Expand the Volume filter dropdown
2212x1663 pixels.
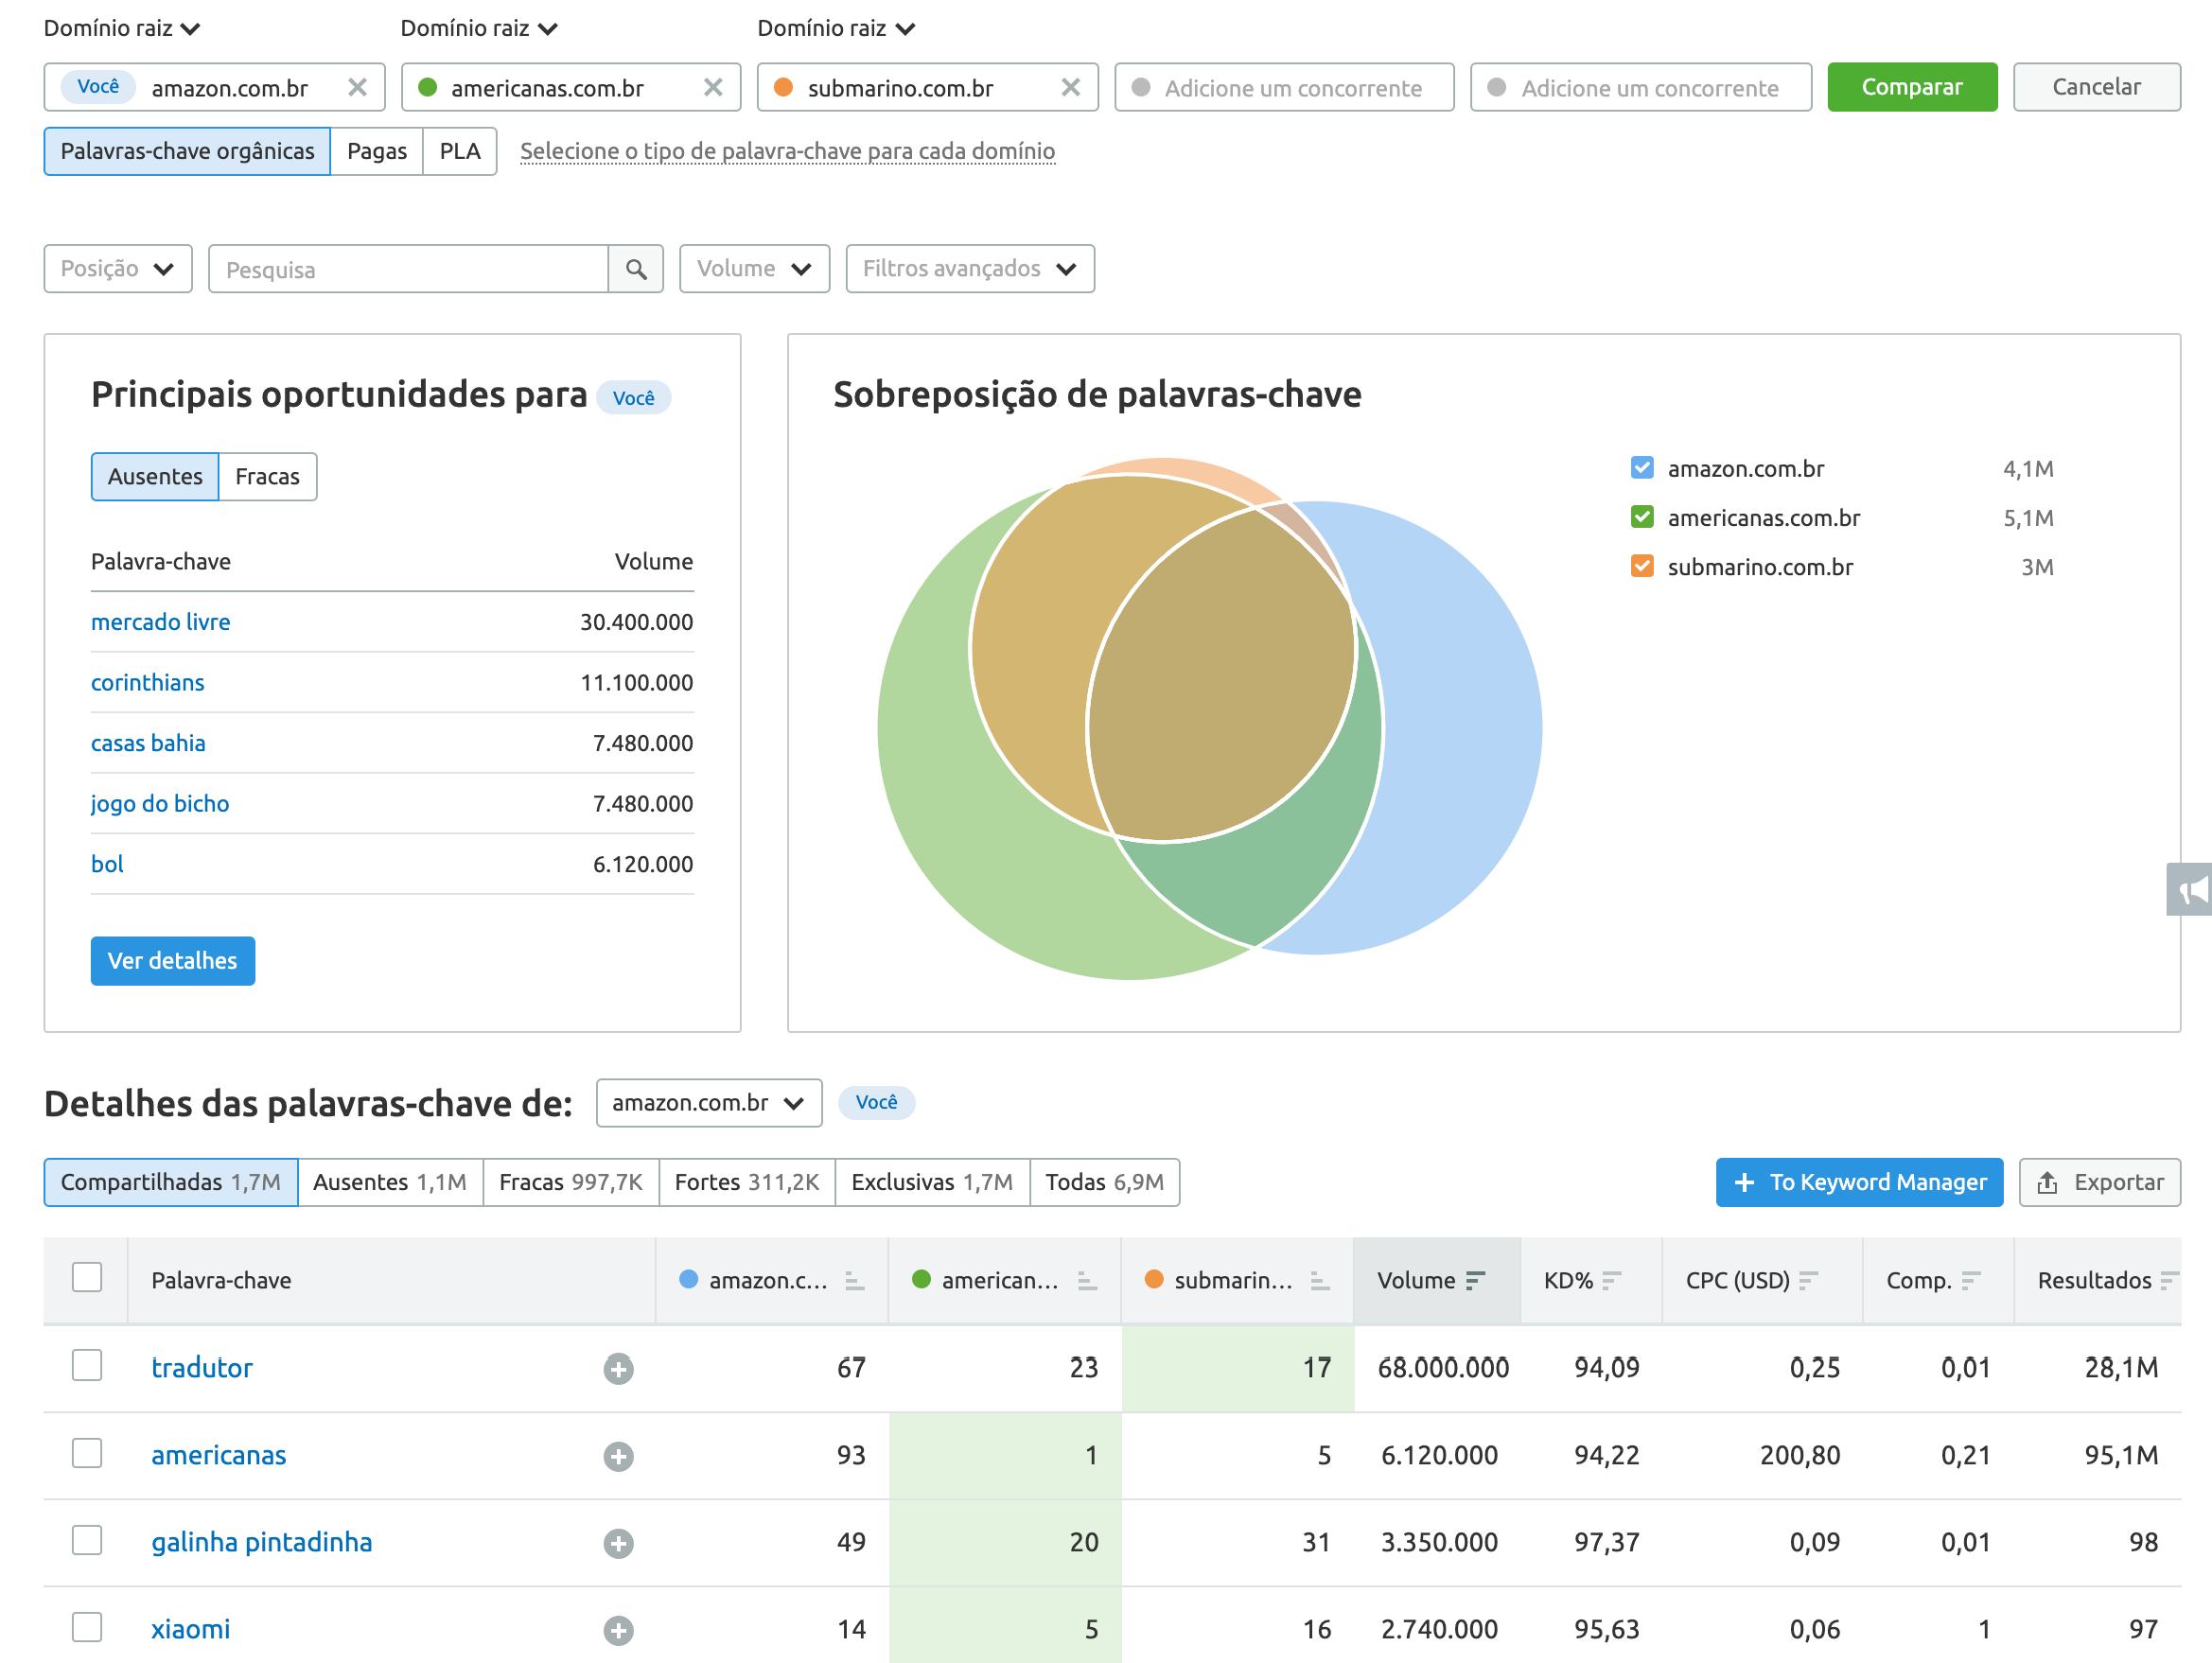(x=754, y=269)
